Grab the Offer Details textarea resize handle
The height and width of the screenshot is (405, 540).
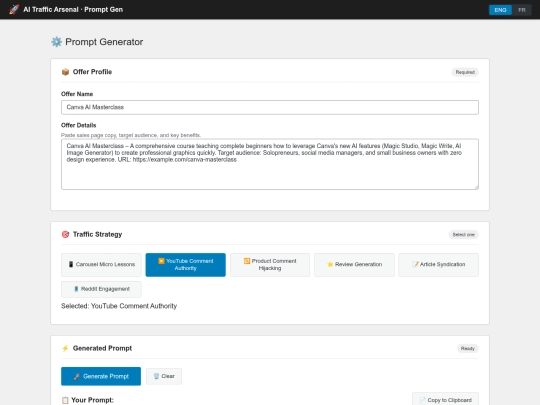(476, 187)
